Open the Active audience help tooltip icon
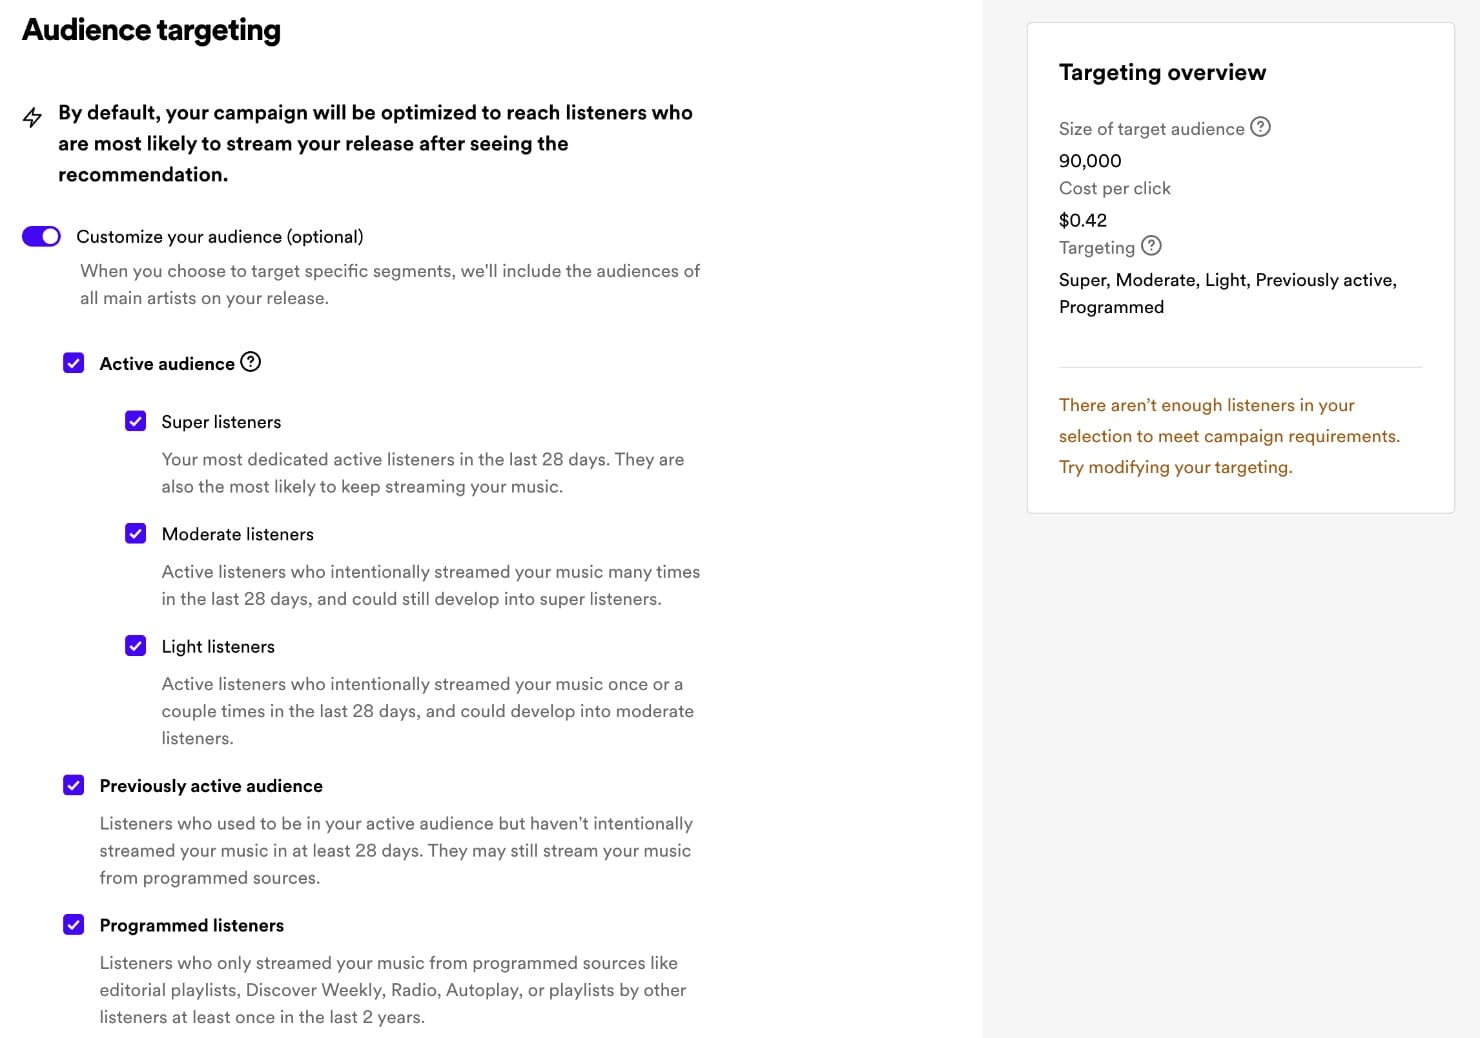 (x=251, y=362)
